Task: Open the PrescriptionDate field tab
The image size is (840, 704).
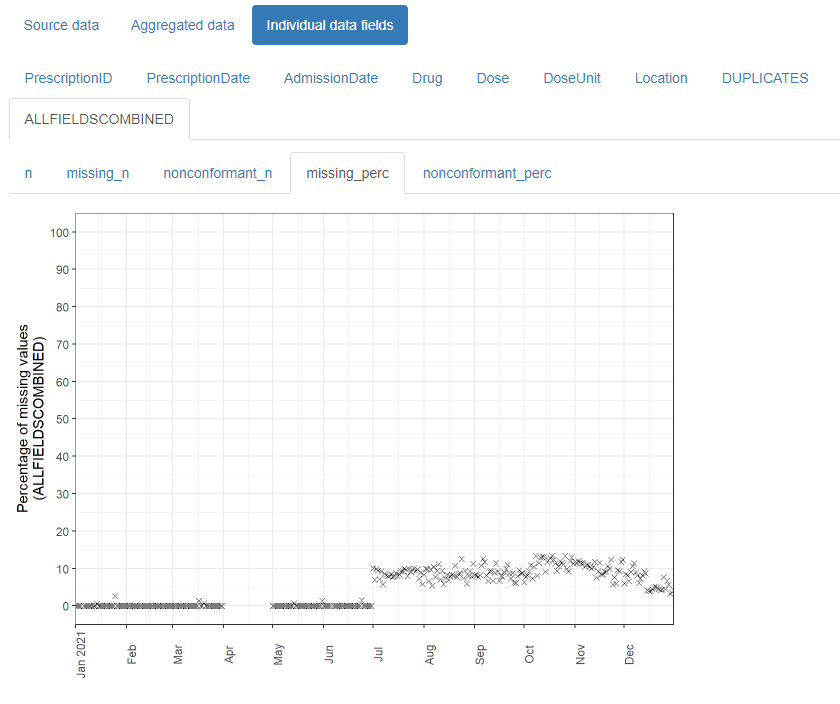Action: (198, 78)
